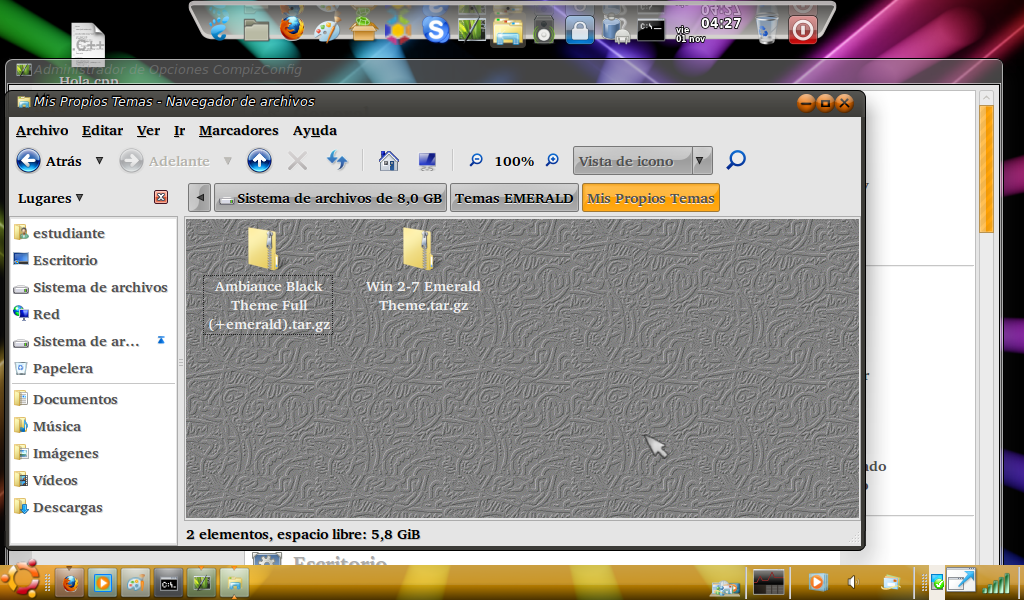Image resolution: width=1024 pixels, height=600 pixels.
Task: Switch to Firefox in bottom taskbar
Action: coord(70,582)
